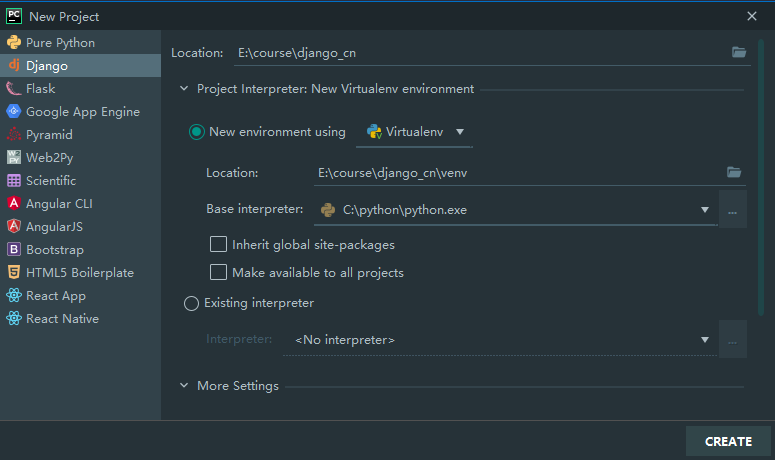This screenshot has width=775, height=460.
Task: Collapse Project Interpreter section chevron
Action: click(184, 88)
